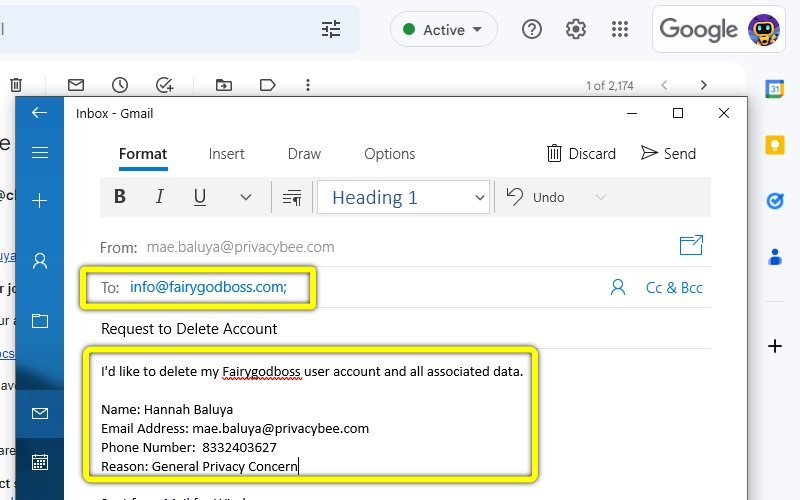Toggle Italic text formatting

click(159, 197)
